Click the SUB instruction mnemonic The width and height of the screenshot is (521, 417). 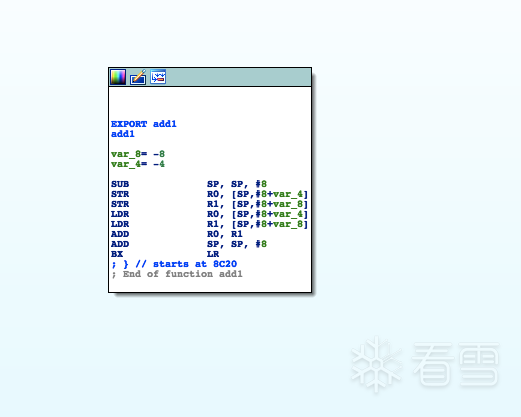pos(120,184)
